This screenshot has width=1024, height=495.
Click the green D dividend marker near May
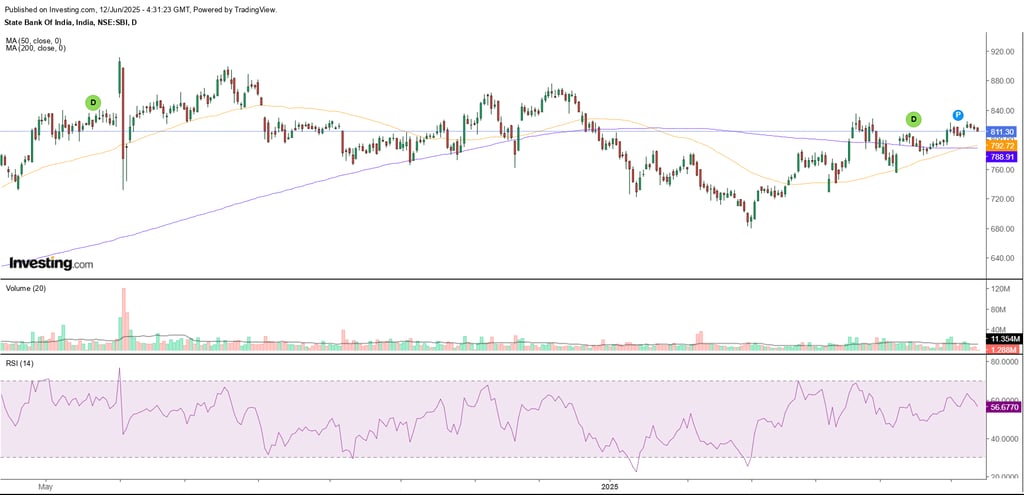click(x=93, y=103)
